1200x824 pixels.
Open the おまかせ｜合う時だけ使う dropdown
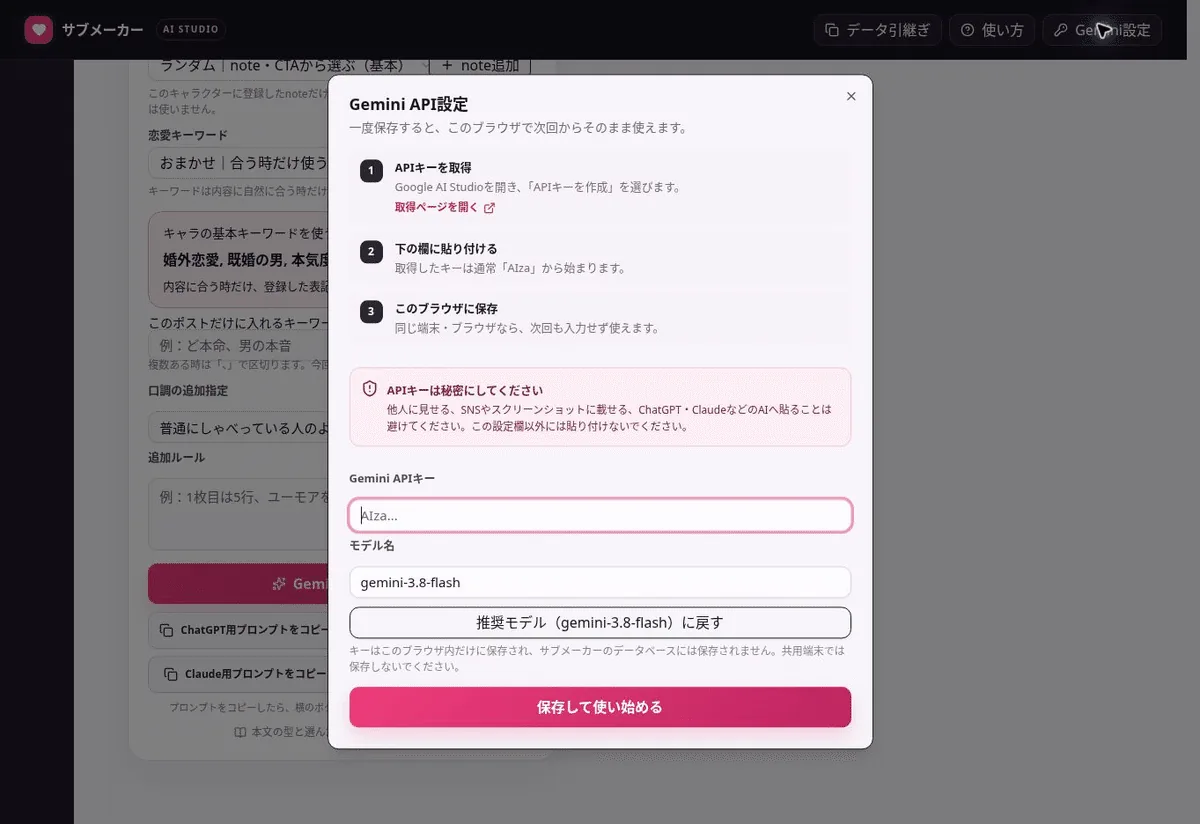pyautogui.click(x=239, y=163)
